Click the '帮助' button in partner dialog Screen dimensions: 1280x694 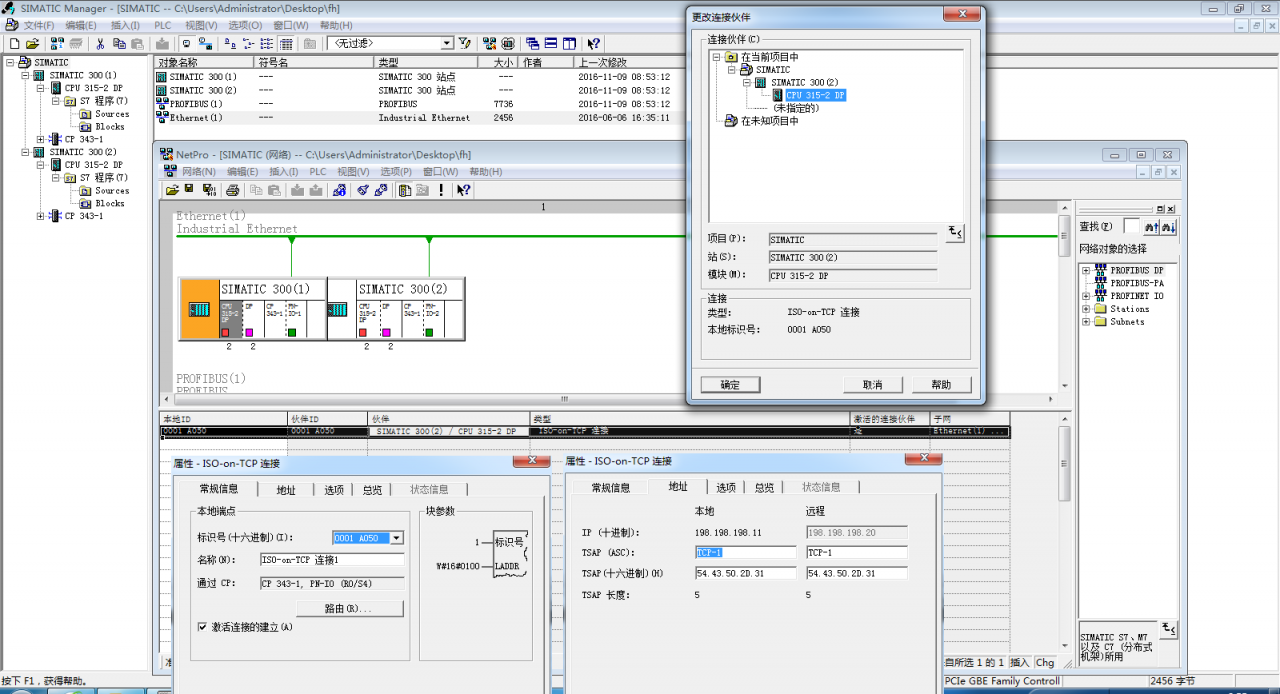coord(941,385)
